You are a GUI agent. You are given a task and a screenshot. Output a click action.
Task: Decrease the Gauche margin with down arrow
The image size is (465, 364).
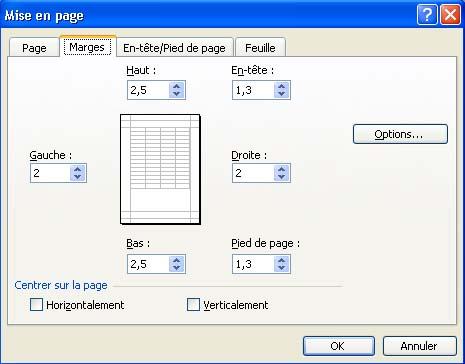point(78,177)
